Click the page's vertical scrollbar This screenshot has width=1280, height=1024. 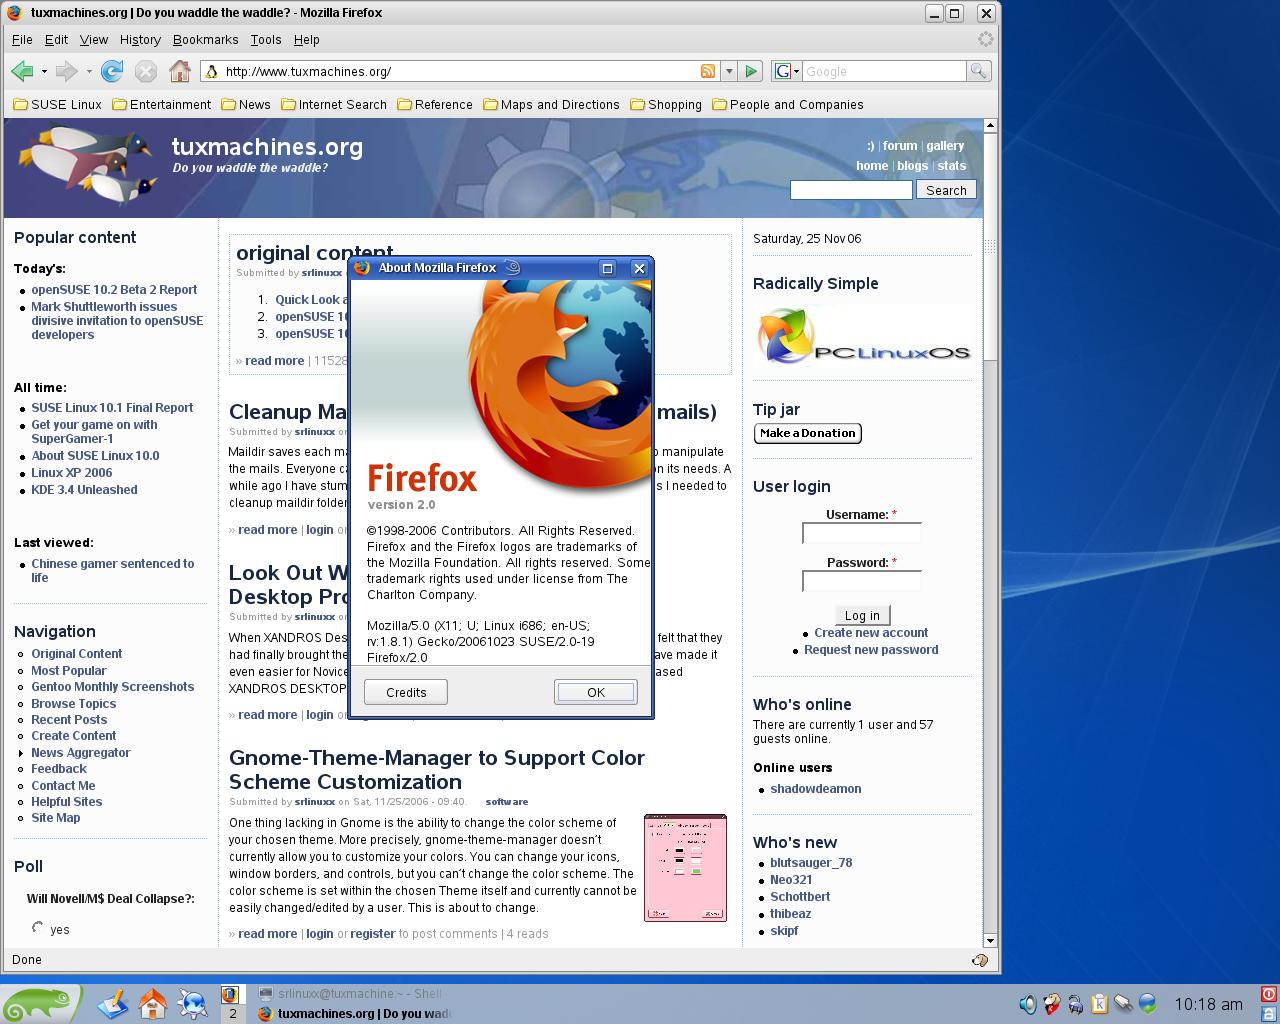[990, 532]
